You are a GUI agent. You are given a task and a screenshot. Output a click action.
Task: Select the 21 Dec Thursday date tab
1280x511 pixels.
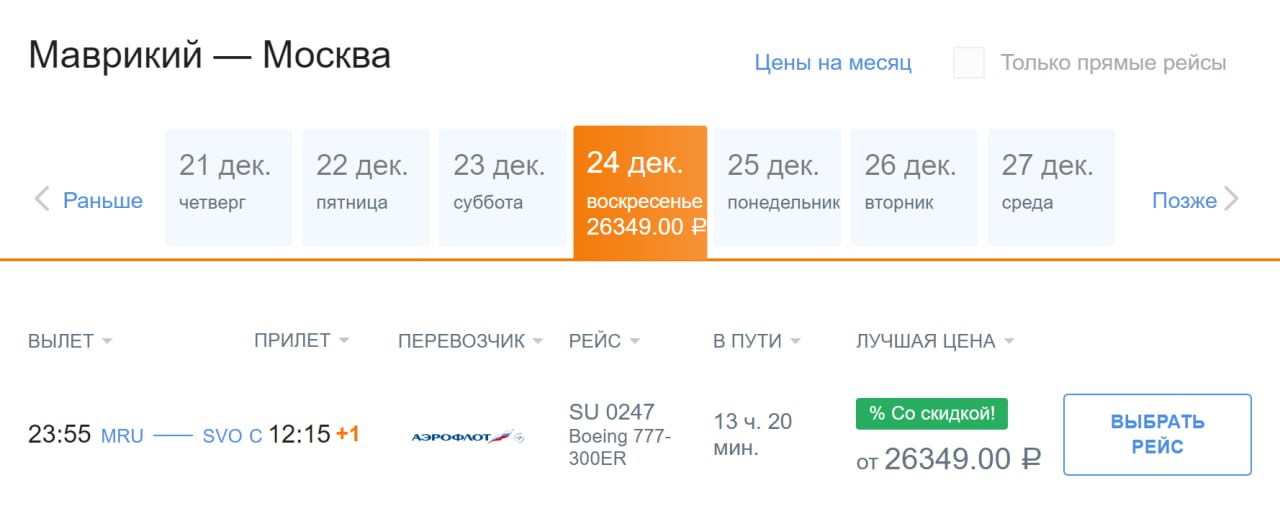pyautogui.click(x=228, y=187)
